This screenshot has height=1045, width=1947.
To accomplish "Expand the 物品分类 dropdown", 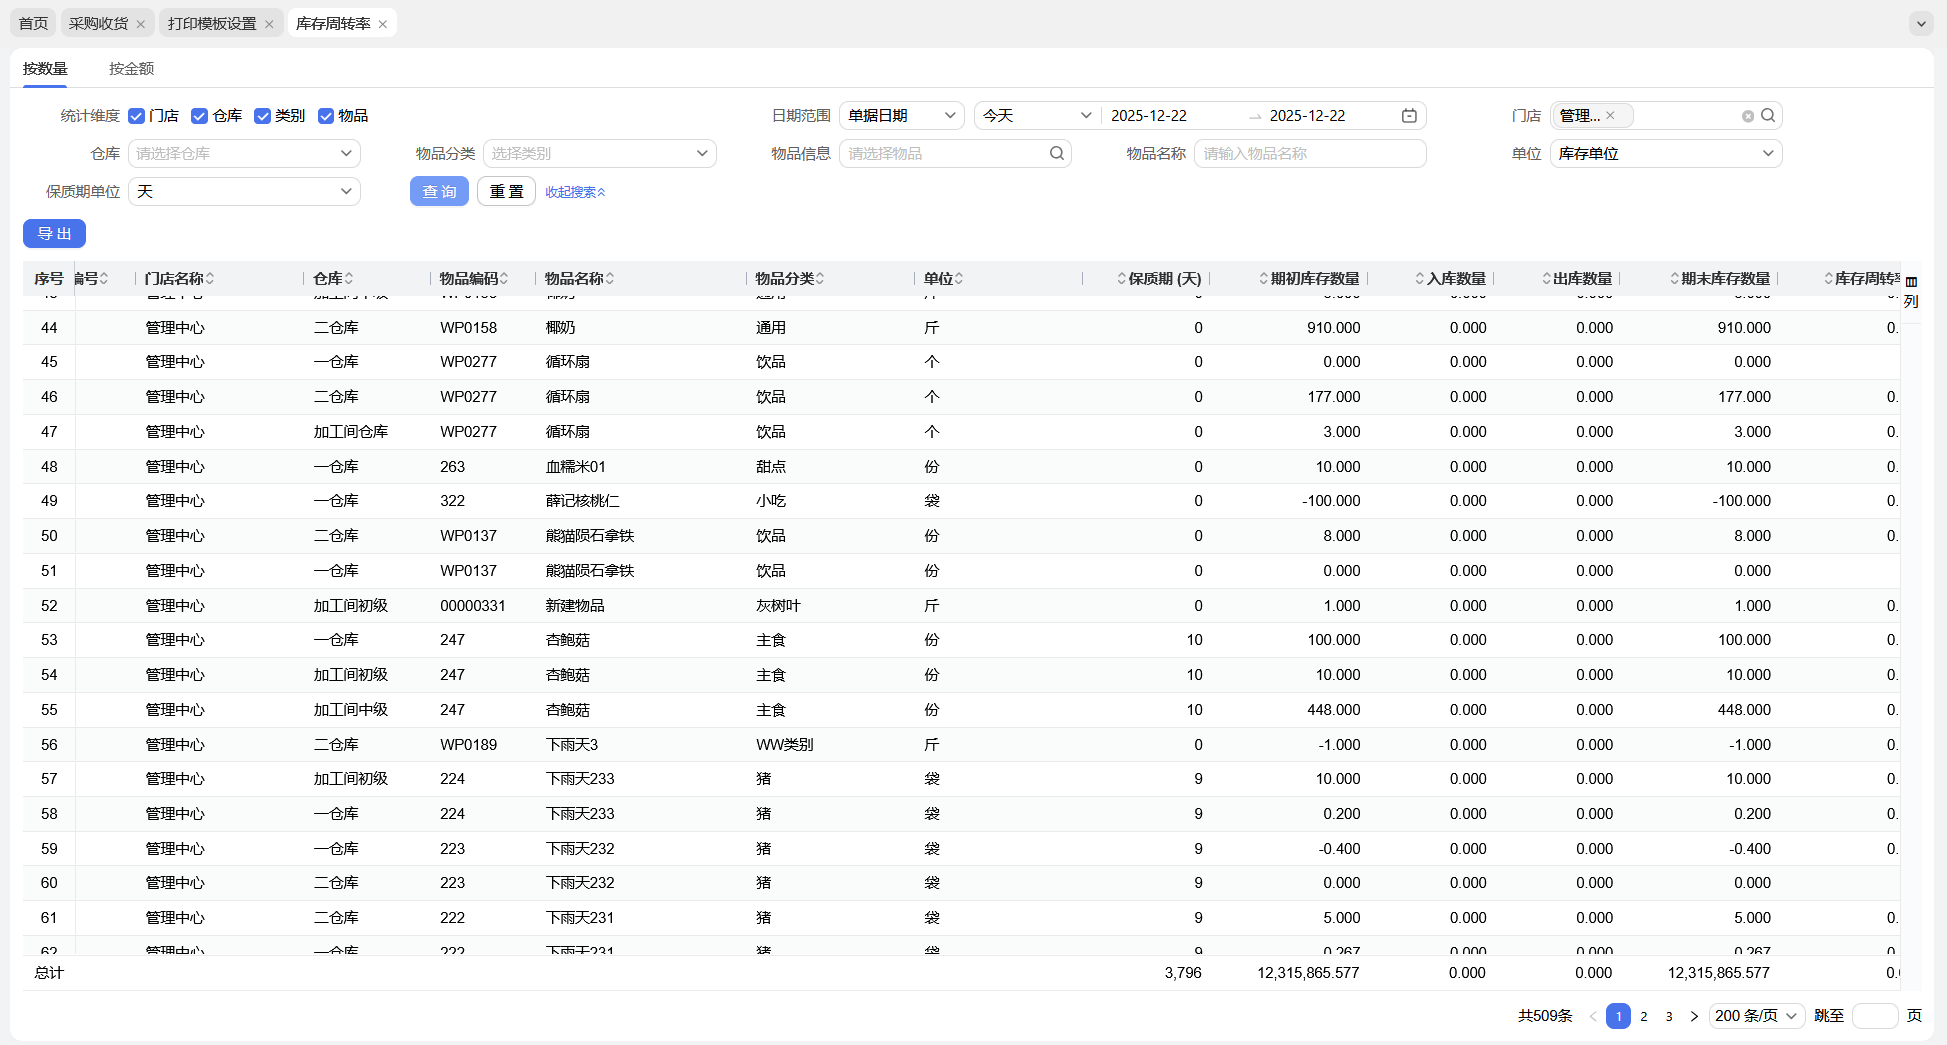I will pyautogui.click(x=600, y=154).
